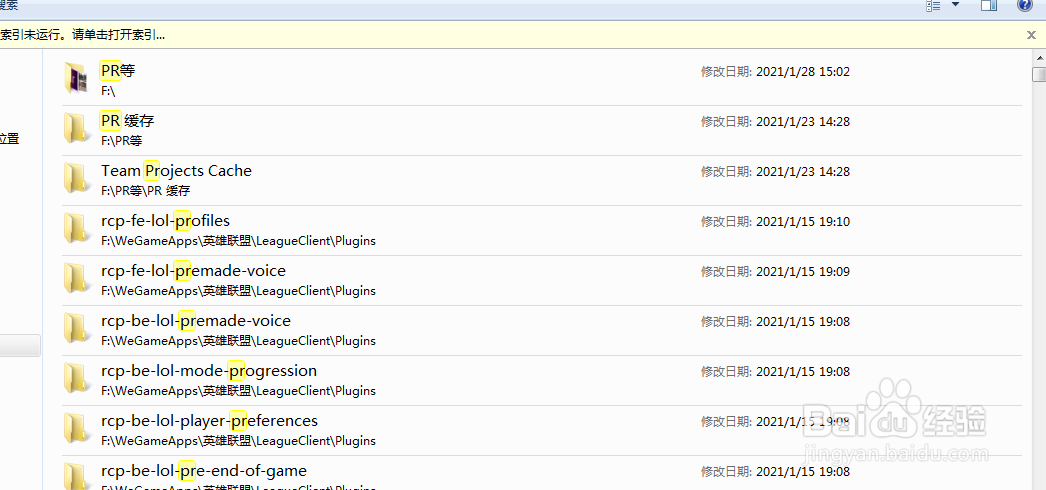
Task: Dismiss the index notification bar with X
Action: 1031,35
